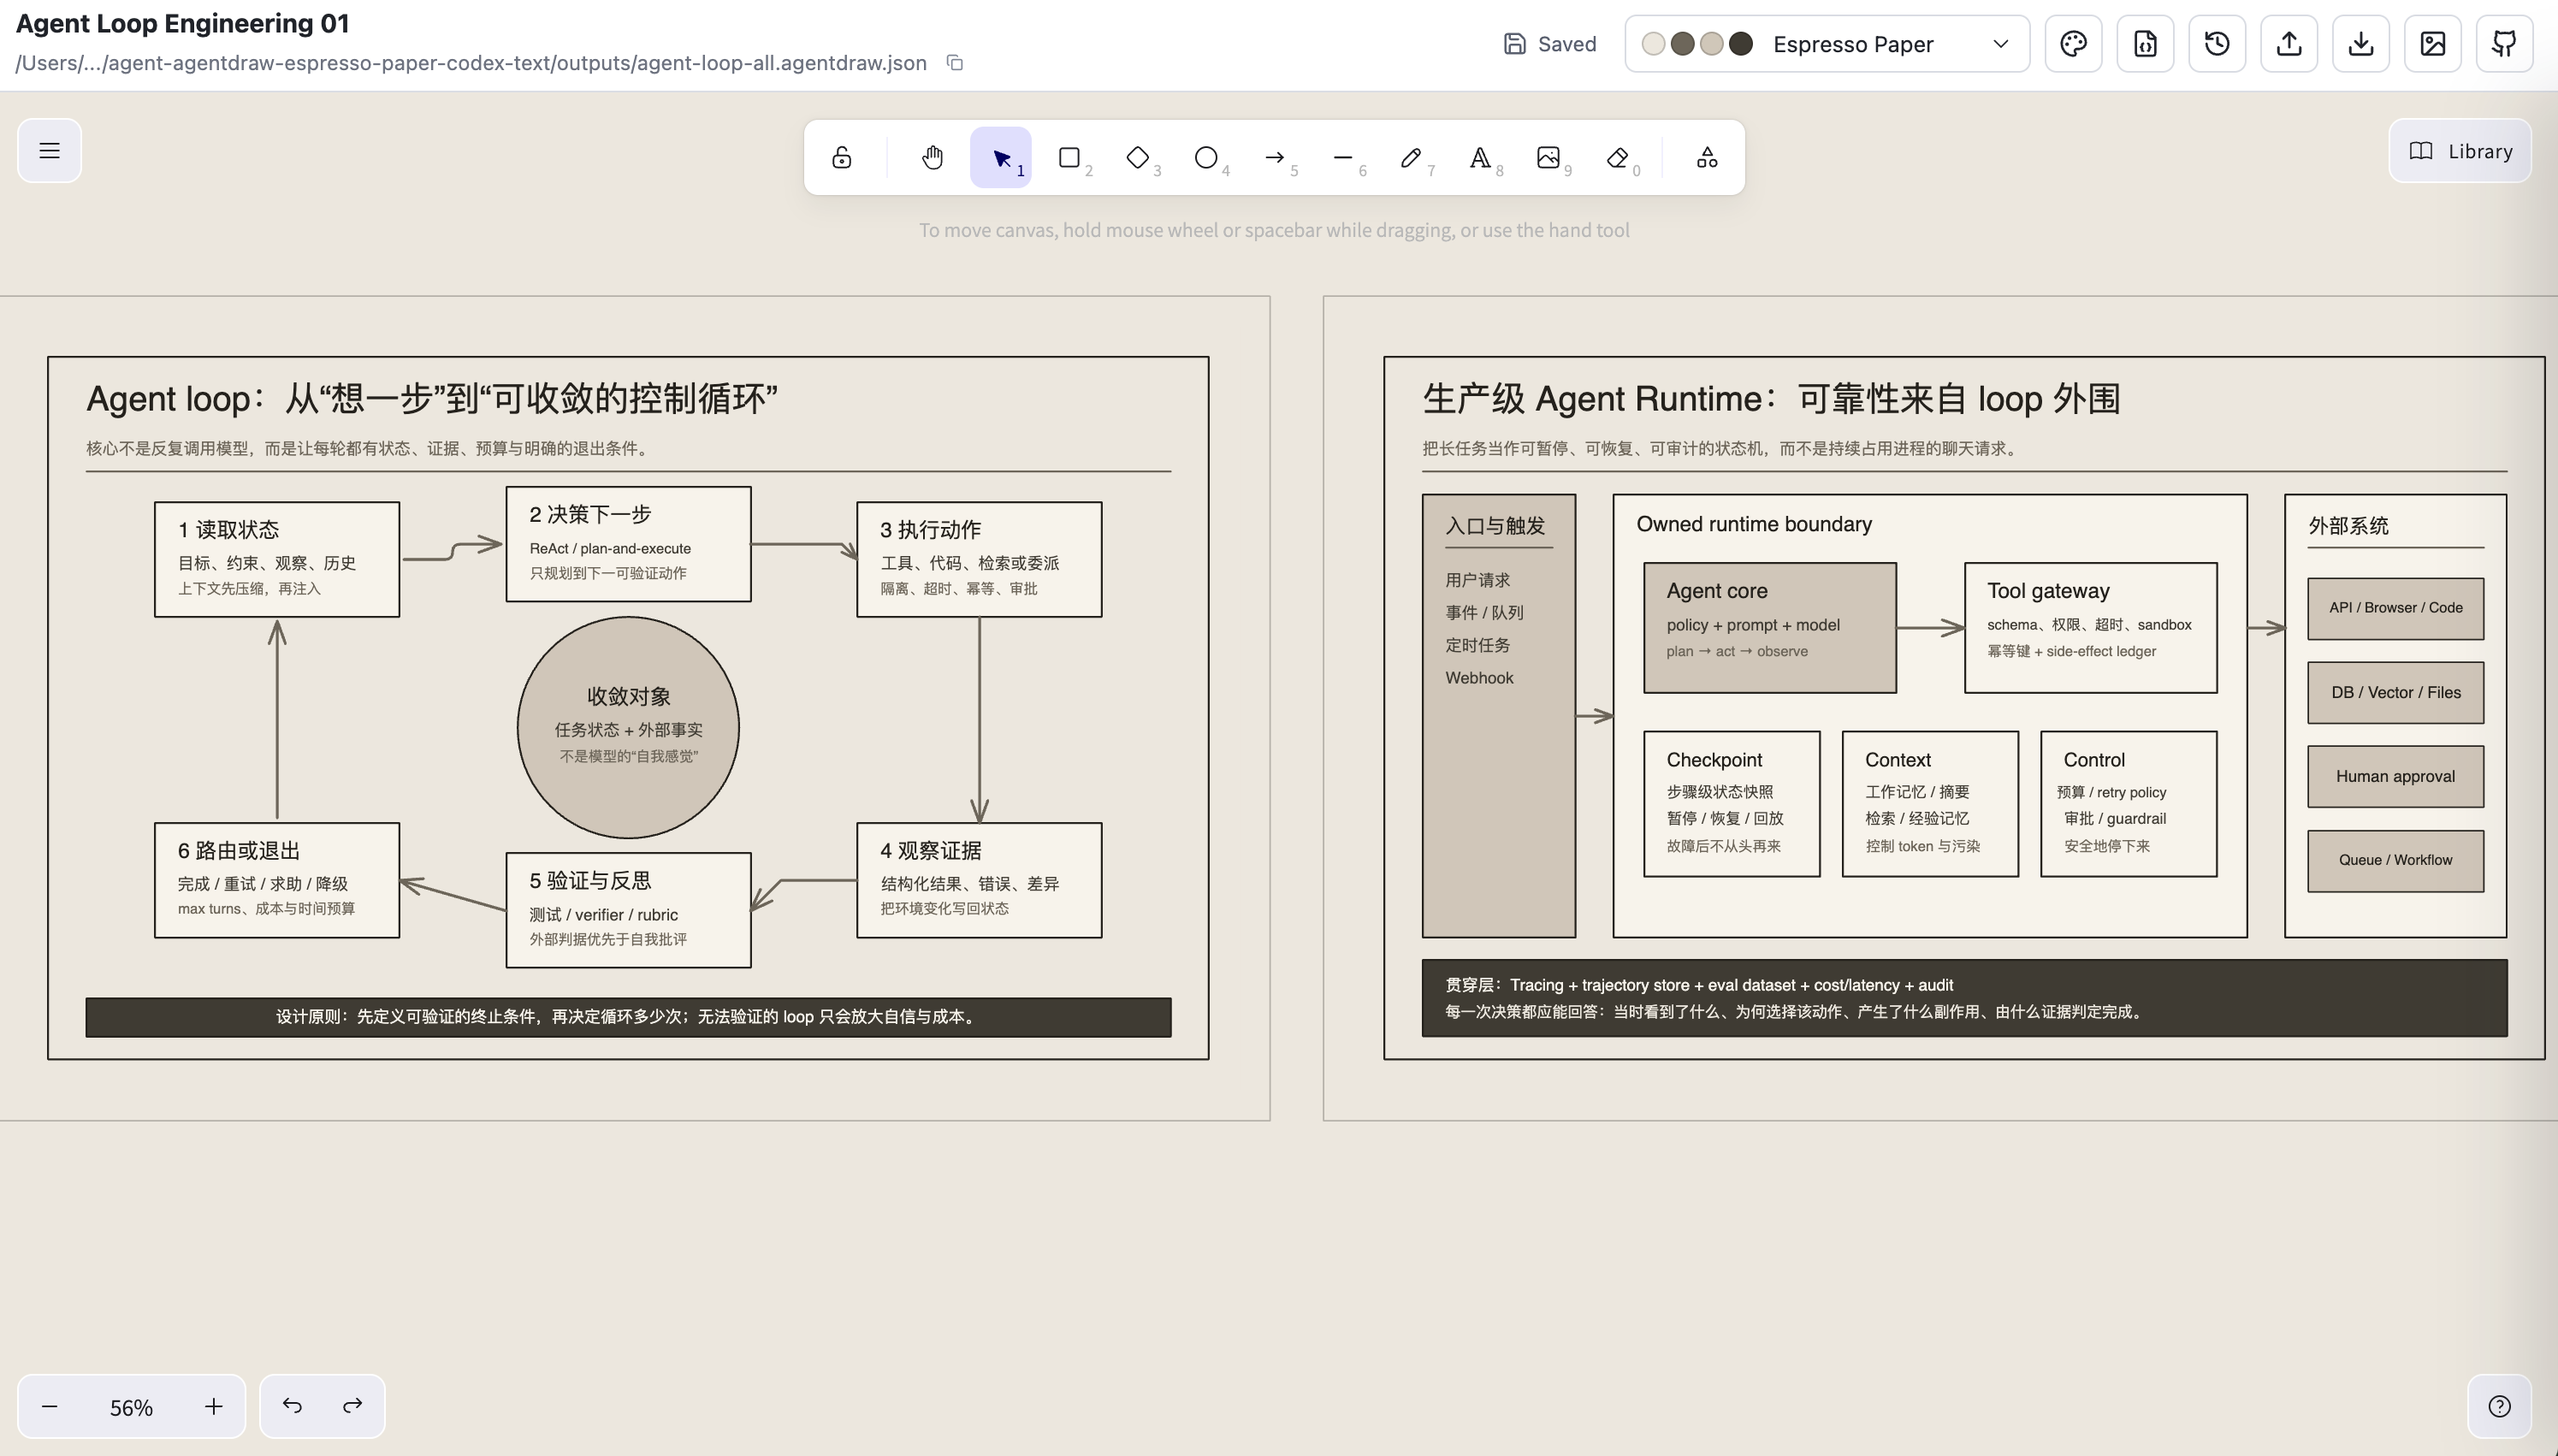Select the Pencil draw tool
The image size is (2558, 1456).
coord(1411,157)
